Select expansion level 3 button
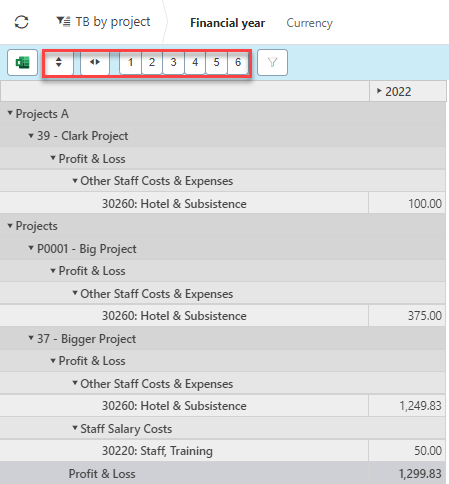Viewport: 449px width, 484px height. (x=173, y=62)
